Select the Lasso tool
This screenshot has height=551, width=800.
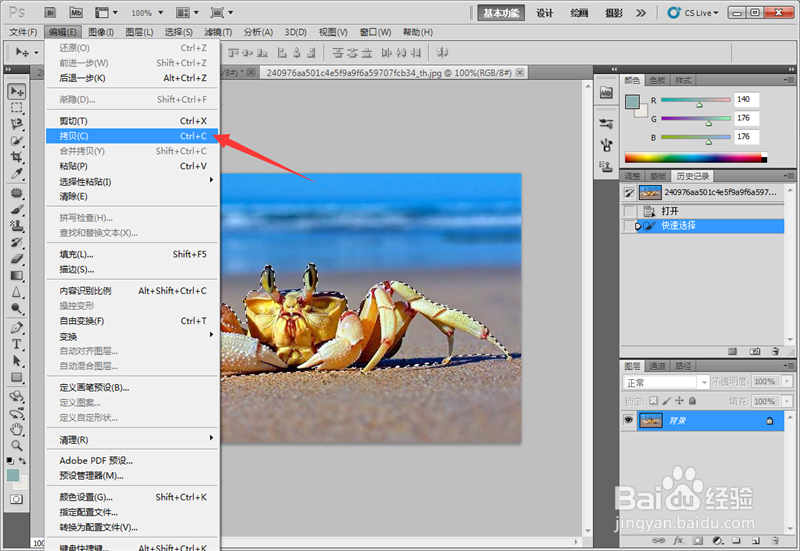tap(17, 124)
